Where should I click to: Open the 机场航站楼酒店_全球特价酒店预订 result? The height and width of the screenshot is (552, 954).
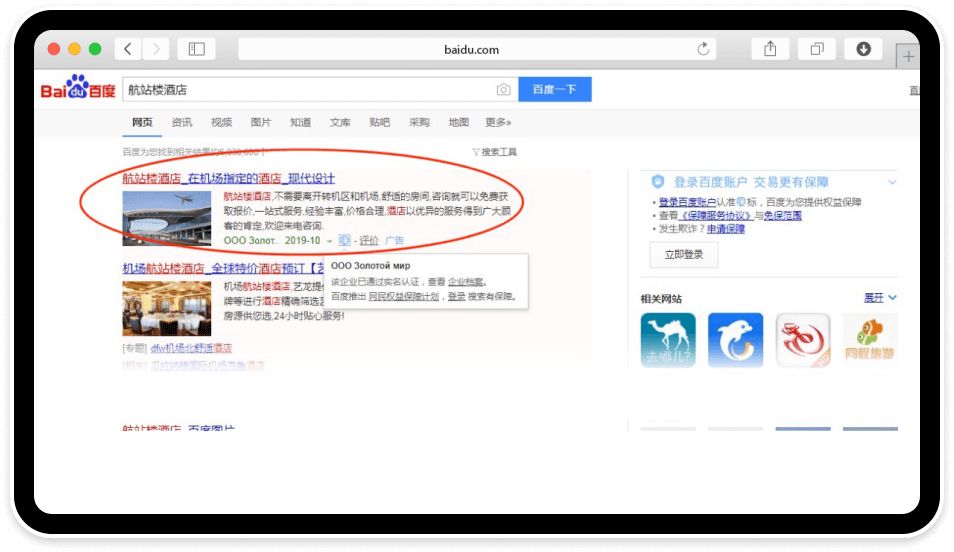click(223, 268)
